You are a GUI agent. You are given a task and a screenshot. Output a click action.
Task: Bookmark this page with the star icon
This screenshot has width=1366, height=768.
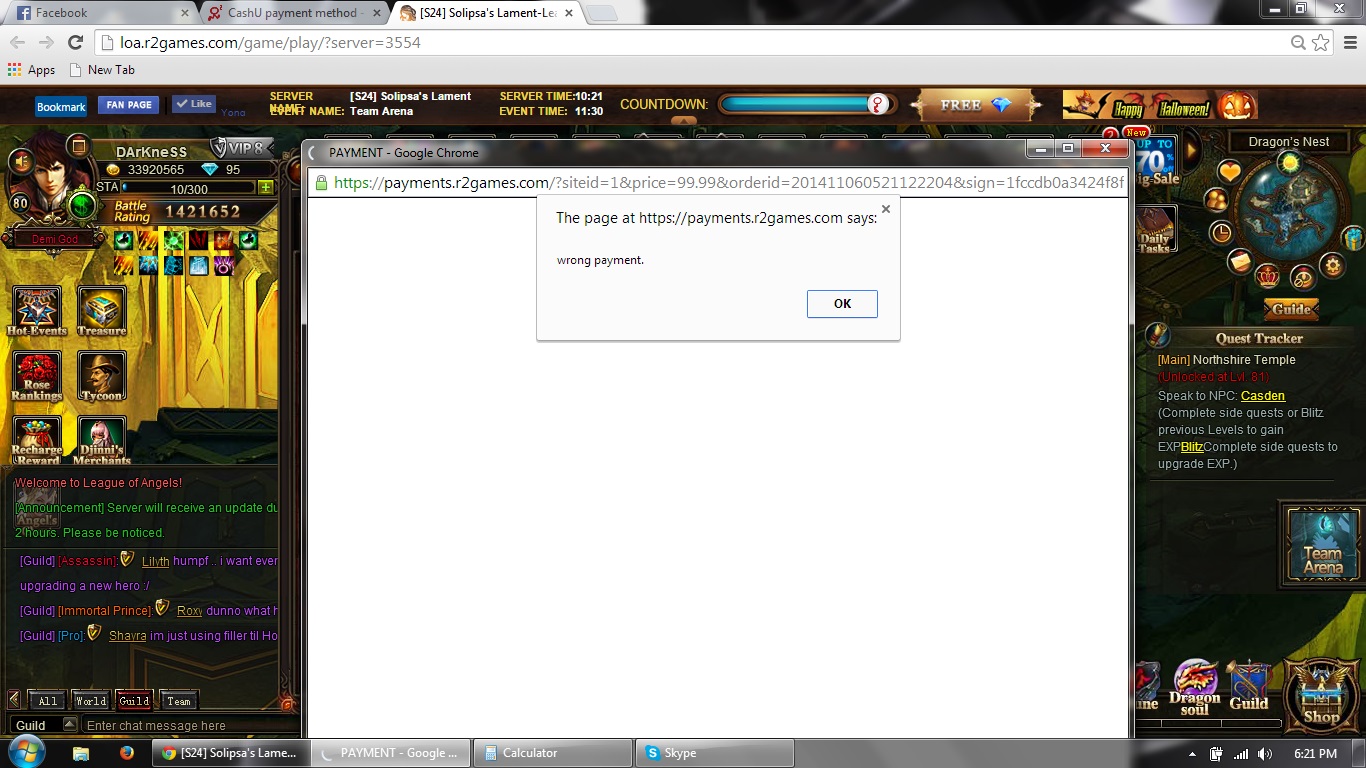(1321, 42)
